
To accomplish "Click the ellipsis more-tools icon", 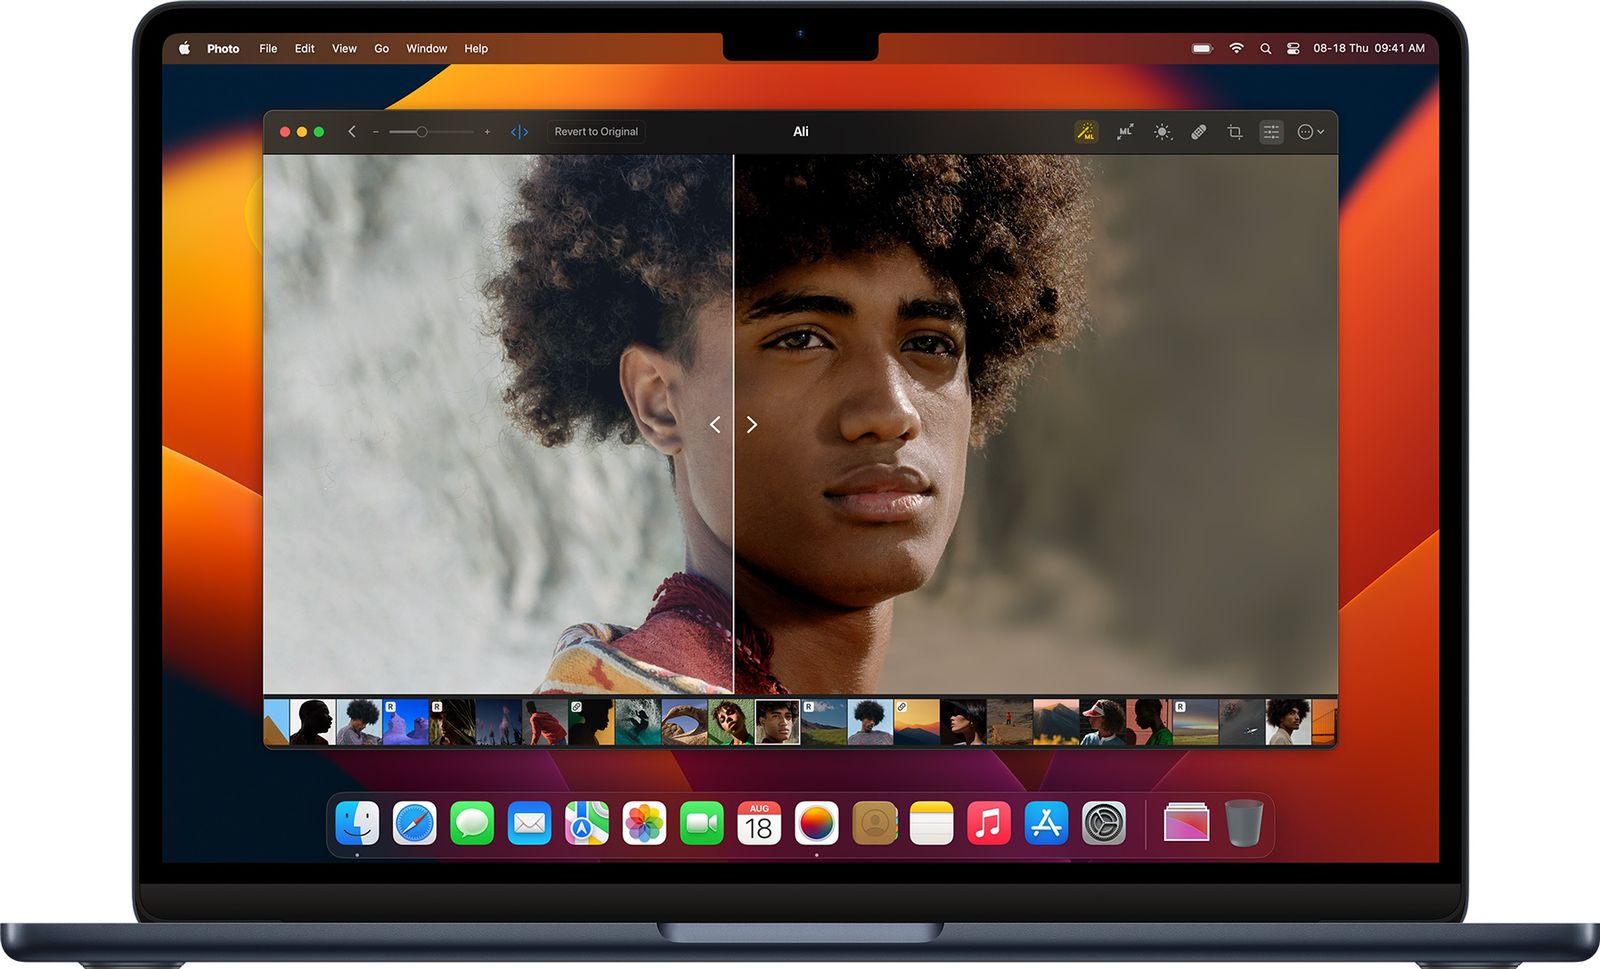I will (1307, 131).
